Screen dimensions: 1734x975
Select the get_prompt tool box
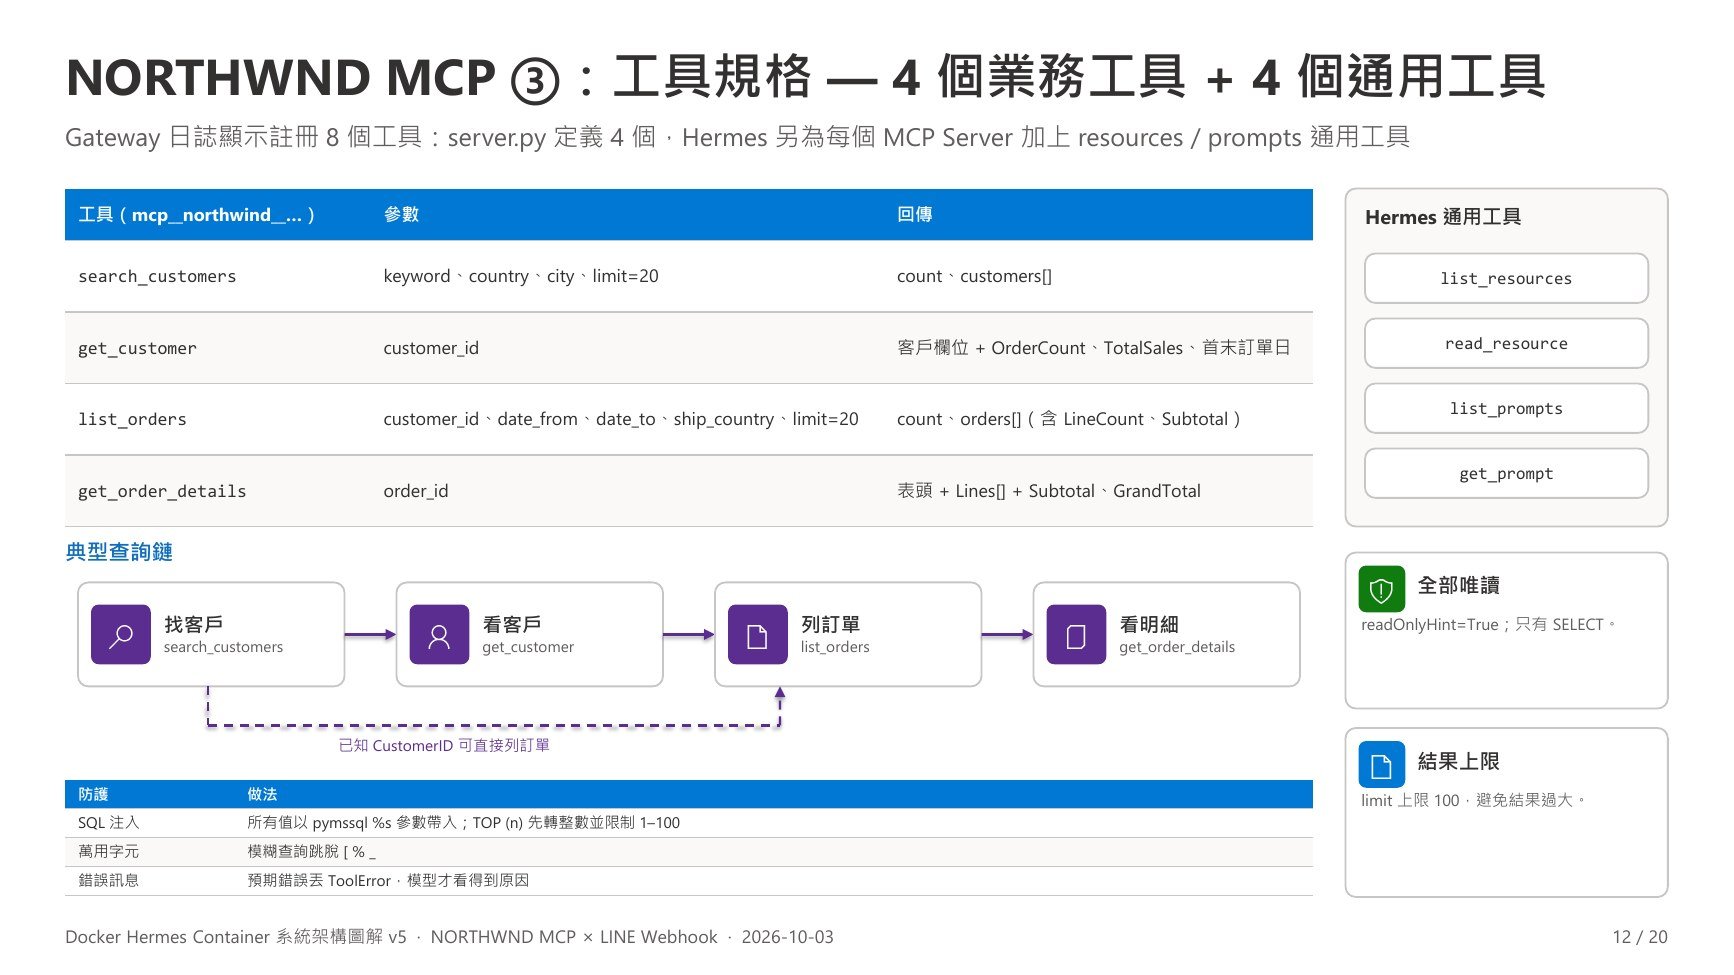pyautogui.click(x=1506, y=474)
